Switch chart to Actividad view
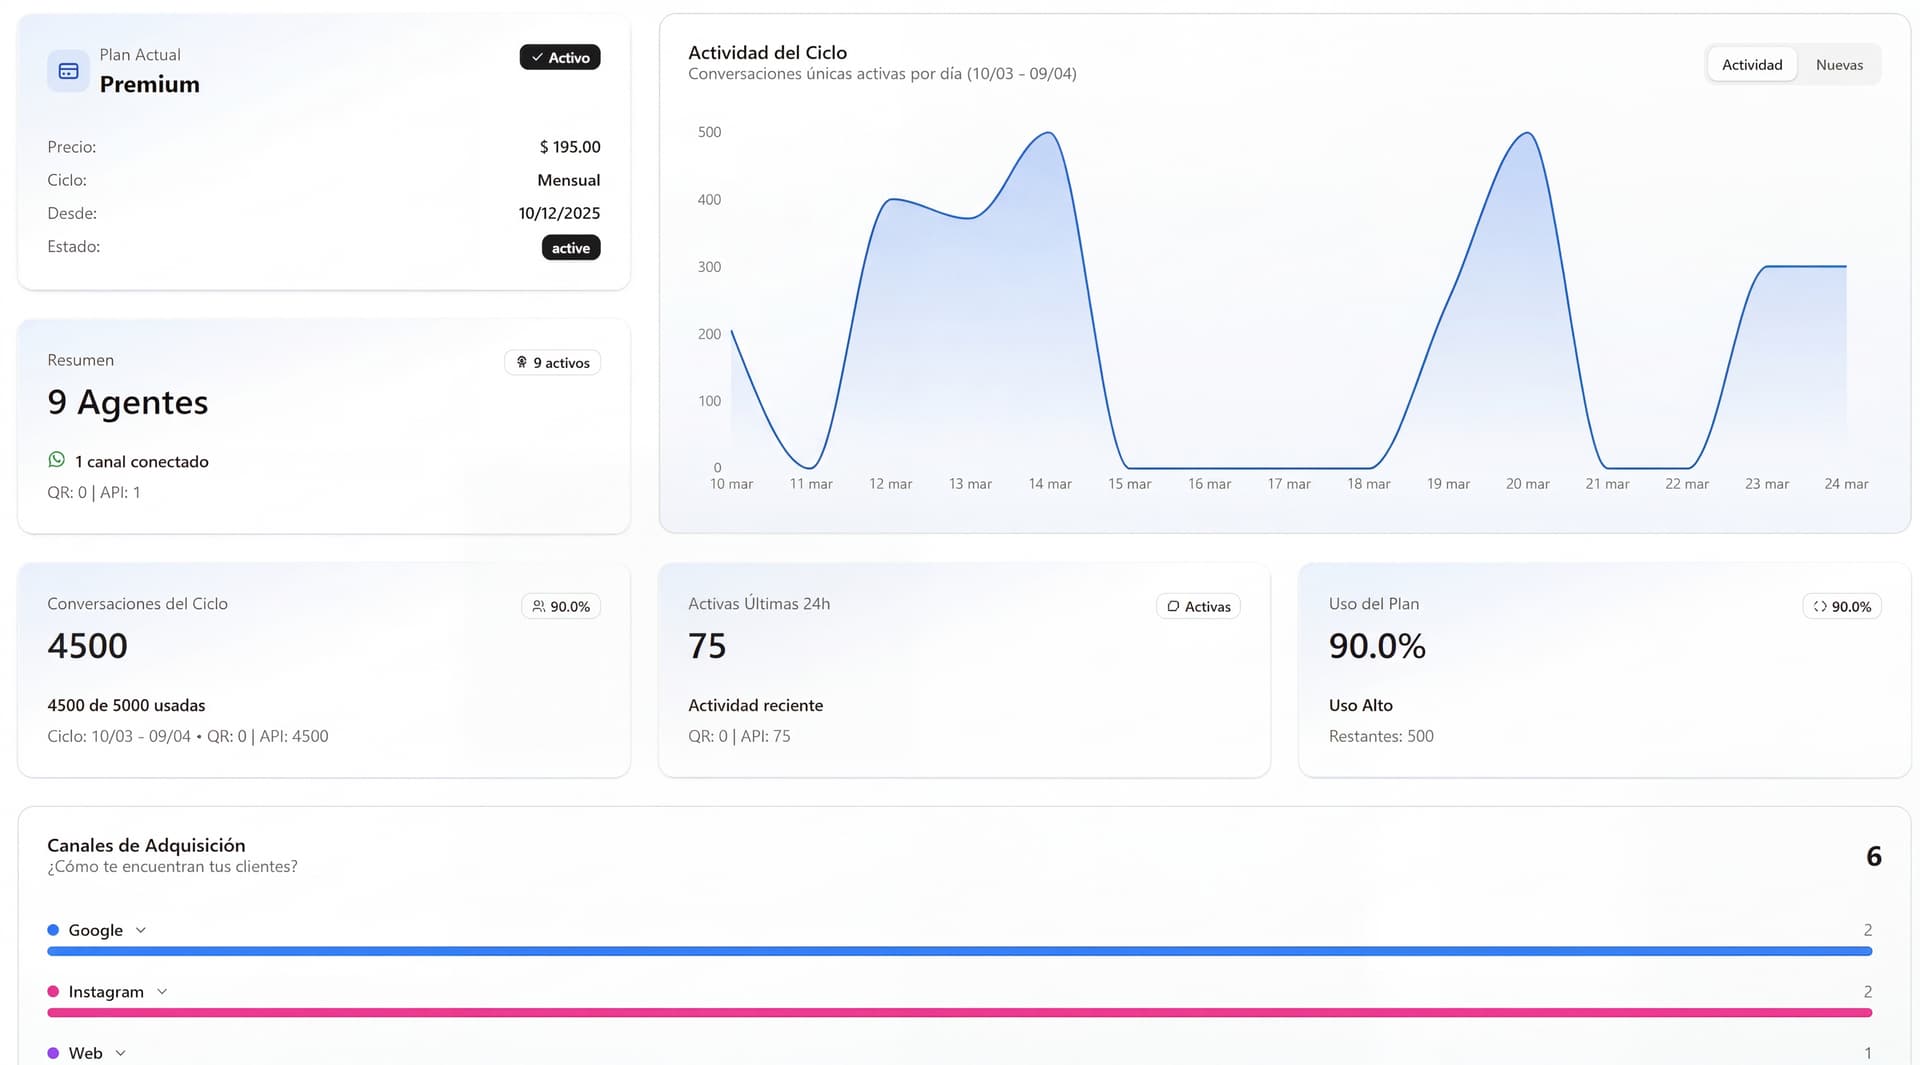Viewport: 1920px width, 1065px height. [1751, 65]
